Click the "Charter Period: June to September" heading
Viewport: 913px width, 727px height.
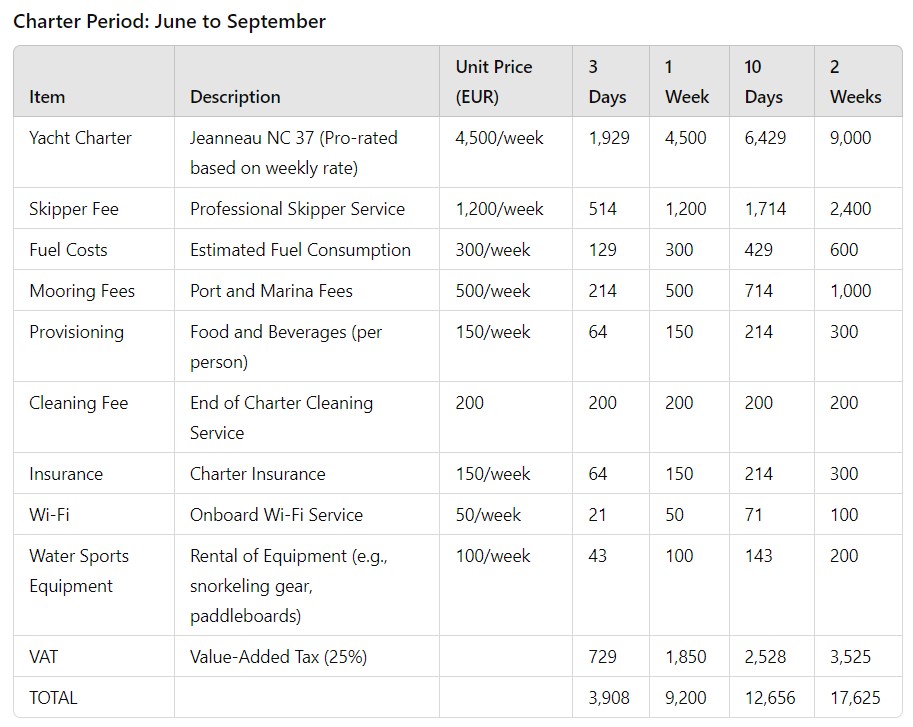click(169, 21)
